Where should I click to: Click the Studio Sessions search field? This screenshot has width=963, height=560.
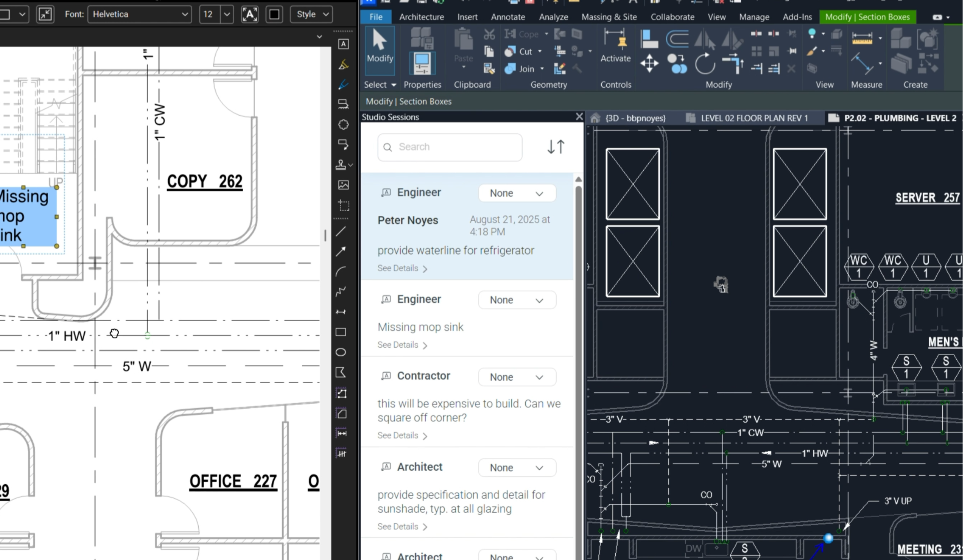coord(450,147)
